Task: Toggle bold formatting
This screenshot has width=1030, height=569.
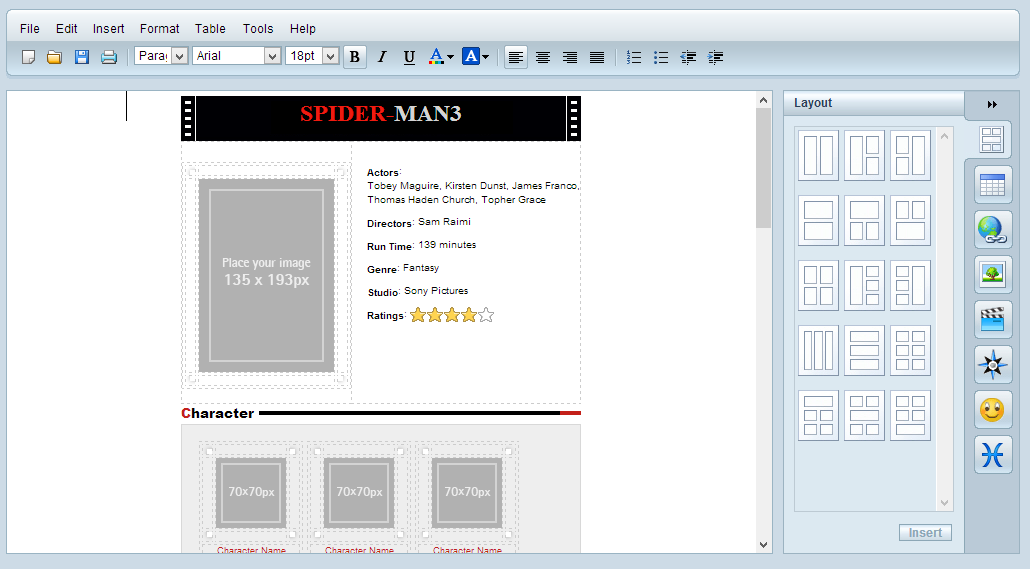Action: point(354,57)
